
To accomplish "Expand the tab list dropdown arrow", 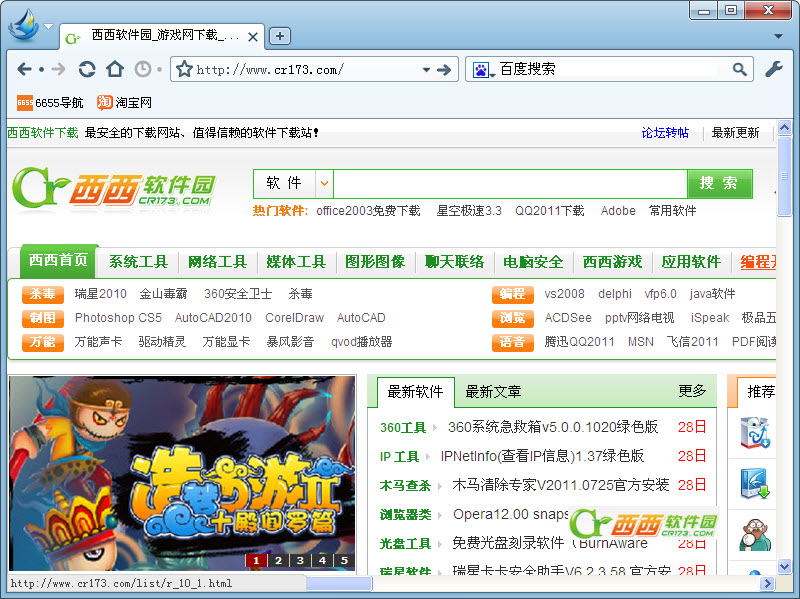I will pyautogui.click(x=778, y=36).
